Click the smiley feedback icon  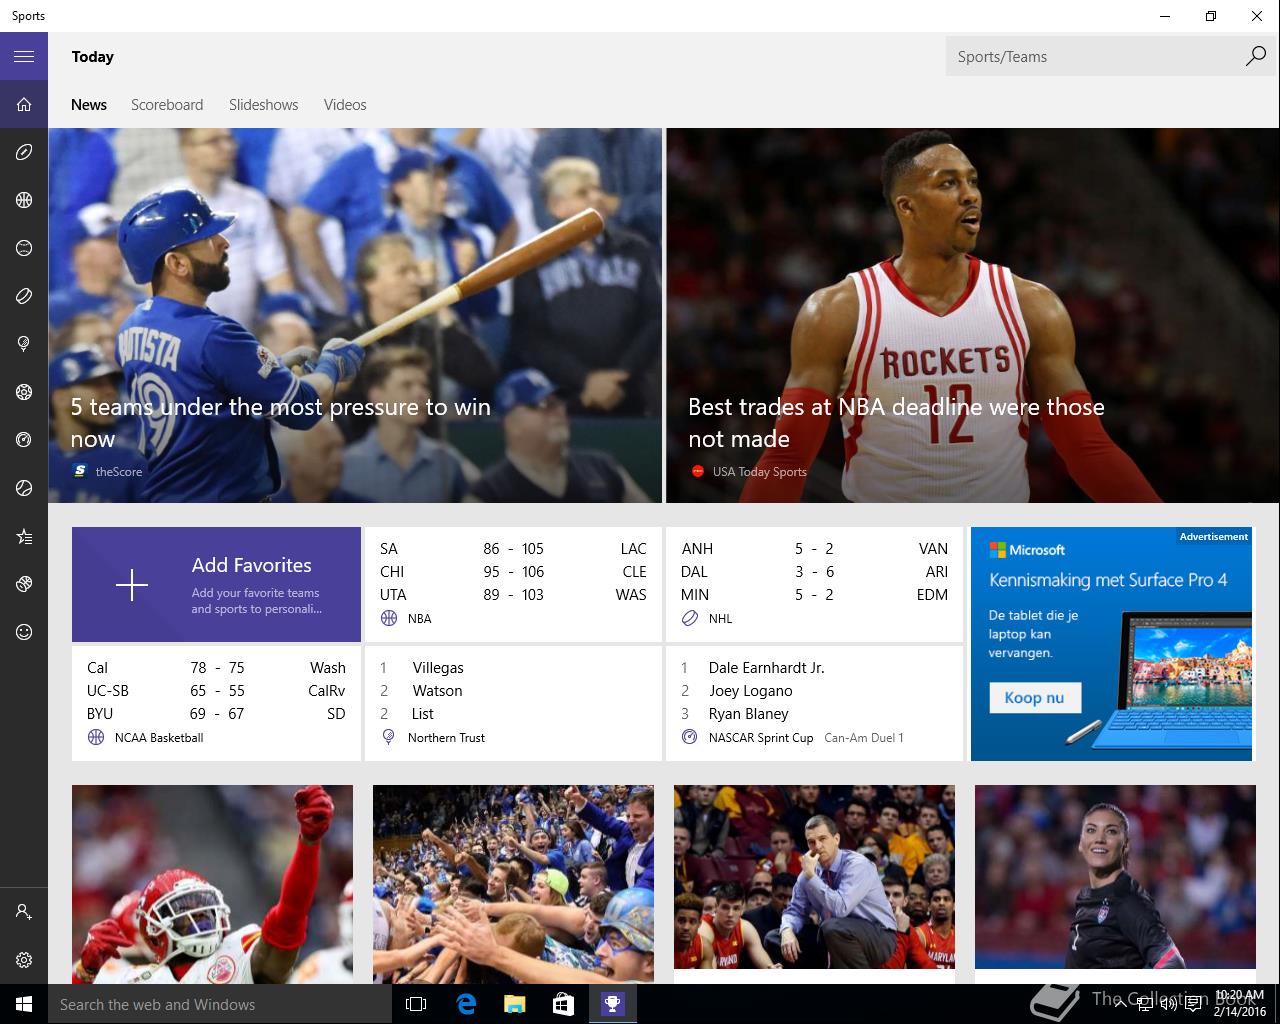click(x=24, y=632)
